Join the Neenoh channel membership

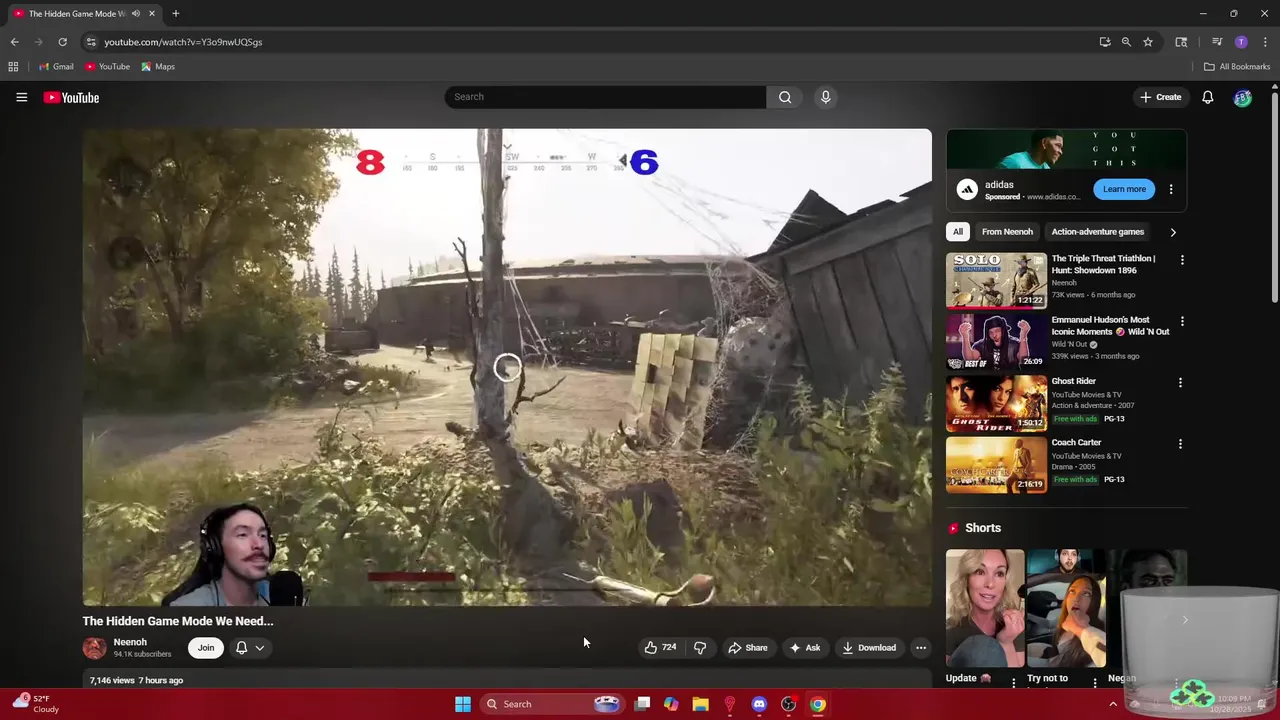click(x=206, y=648)
